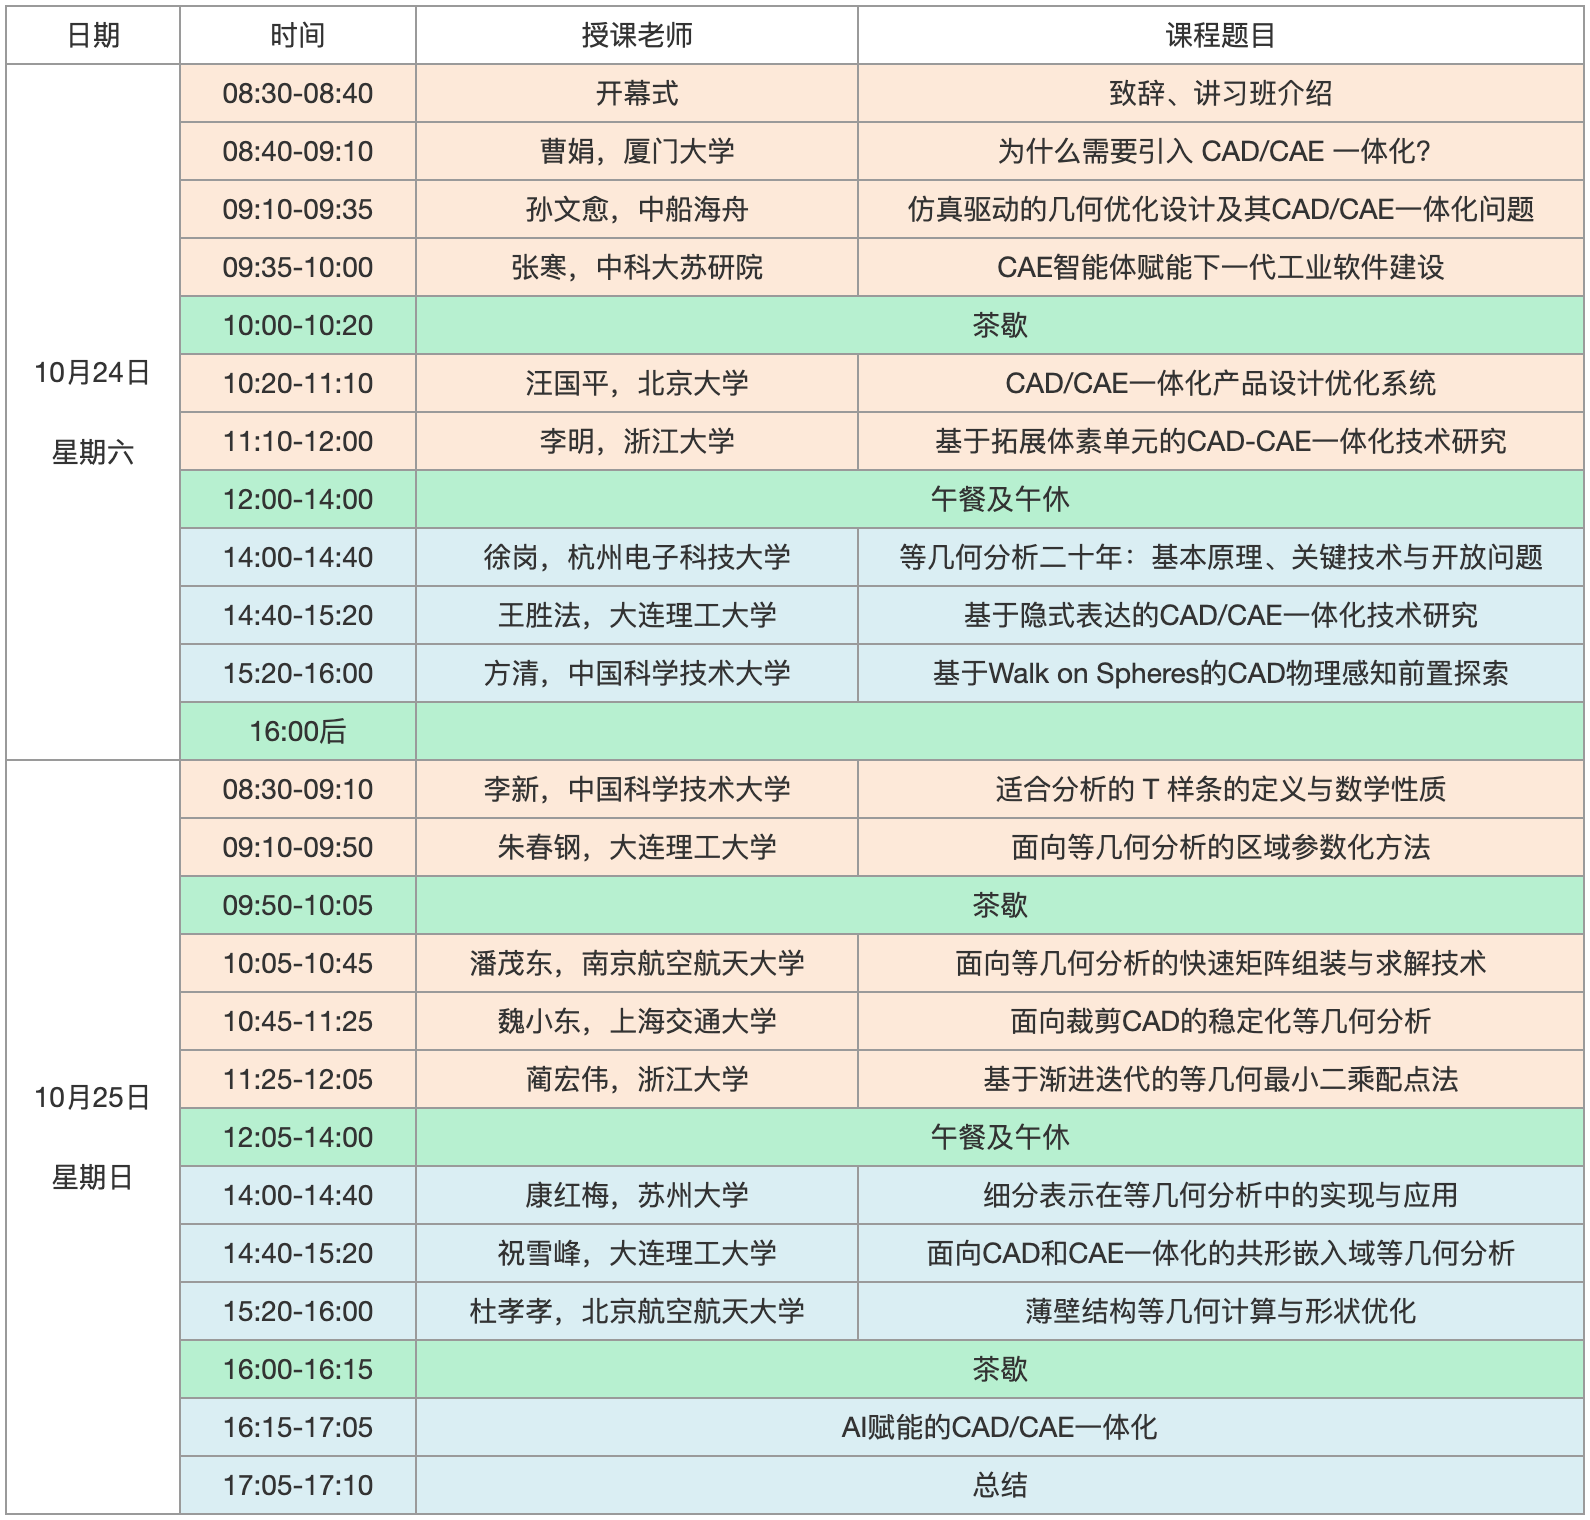Select title 仿真驱动的几何优化设计及其CAD/CAE一体化问题
1590x1520 pixels.
pyautogui.click(x=1221, y=209)
